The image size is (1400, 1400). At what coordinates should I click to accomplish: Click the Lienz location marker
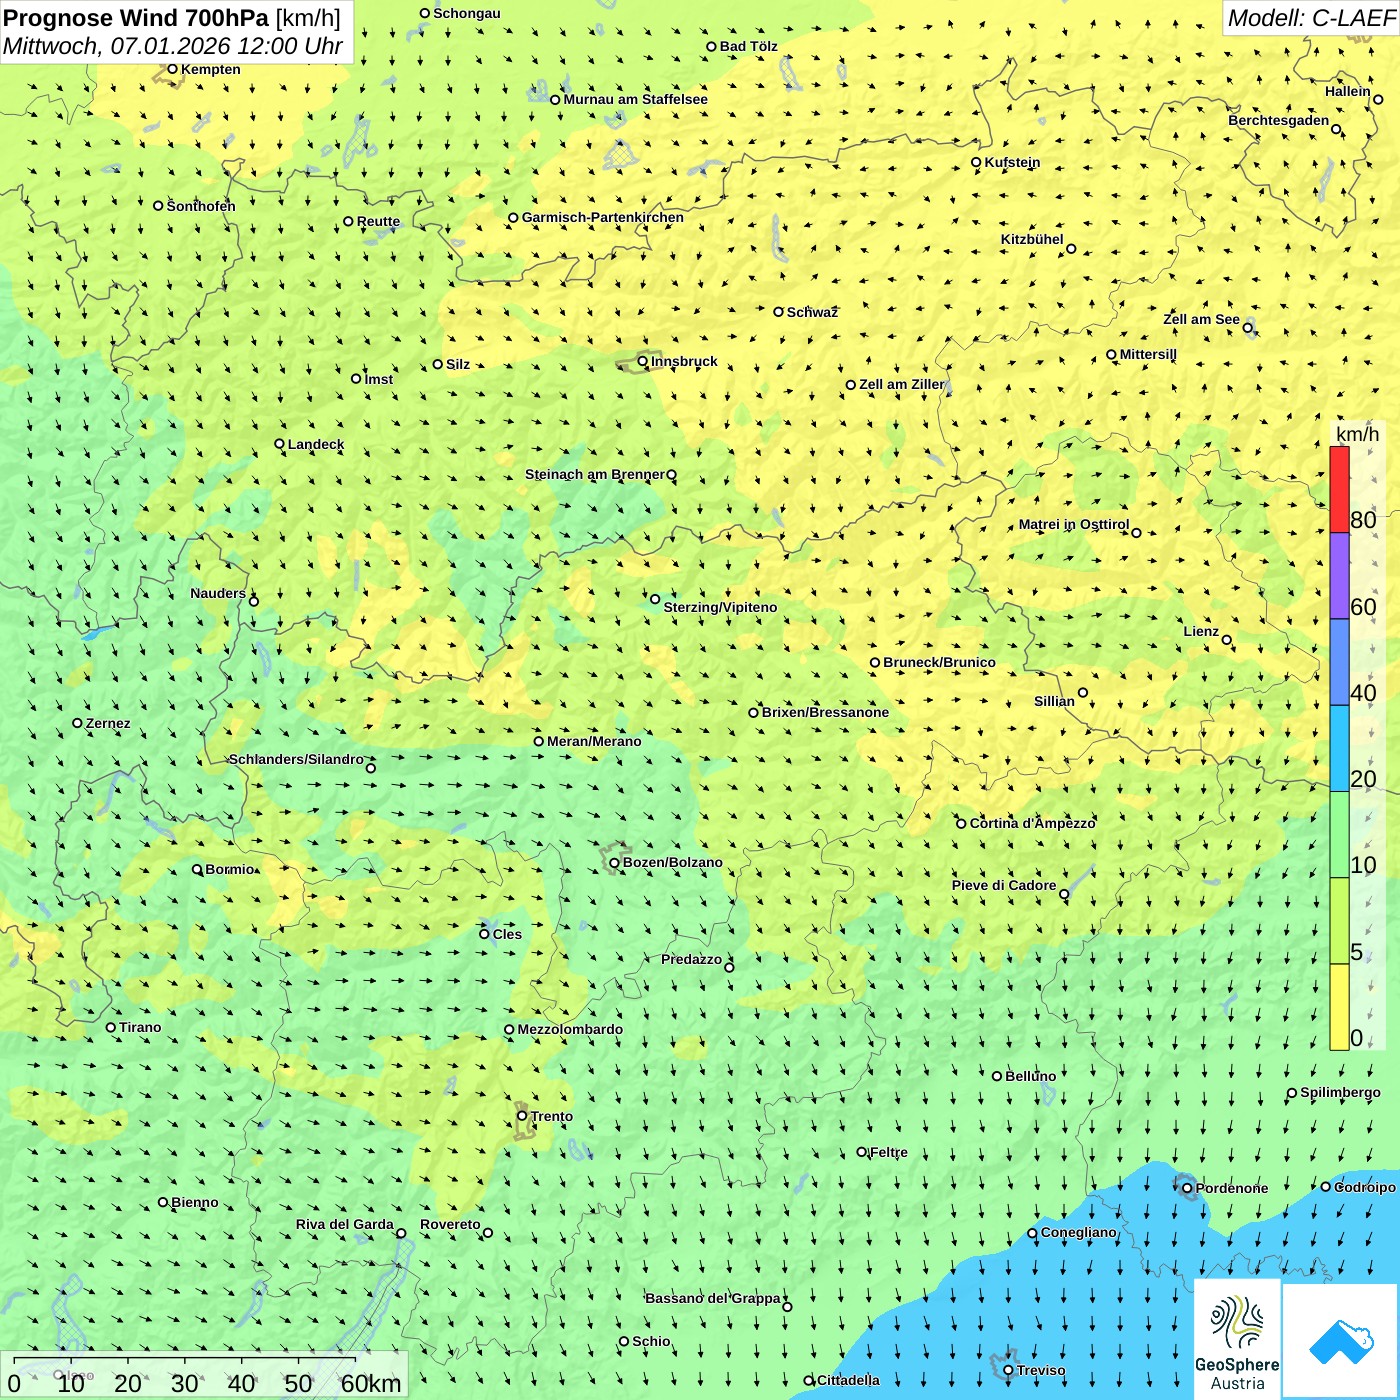pyautogui.click(x=1227, y=640)
